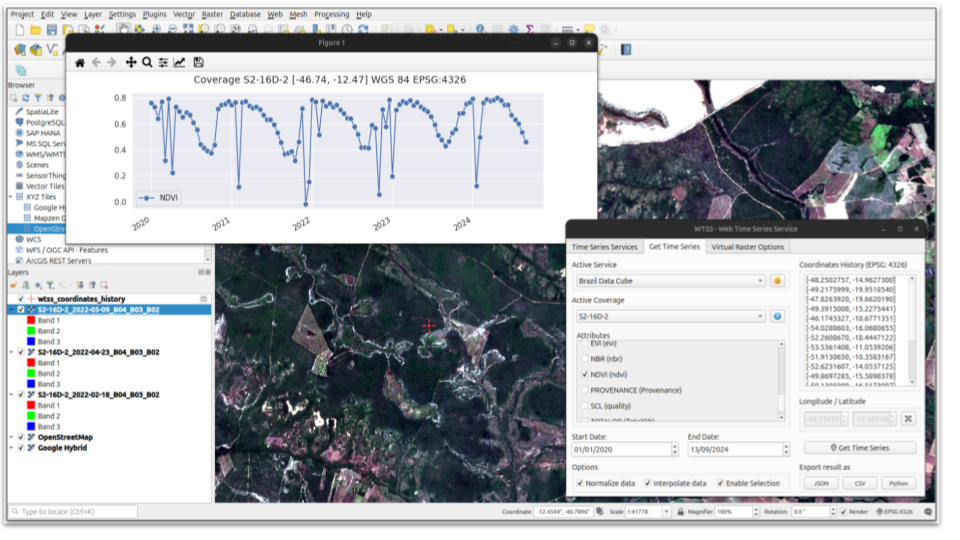
Task: Collapse the S2-16D-2_2022-04-23_B04_B03_B02 layer
Action: [11, 352]
